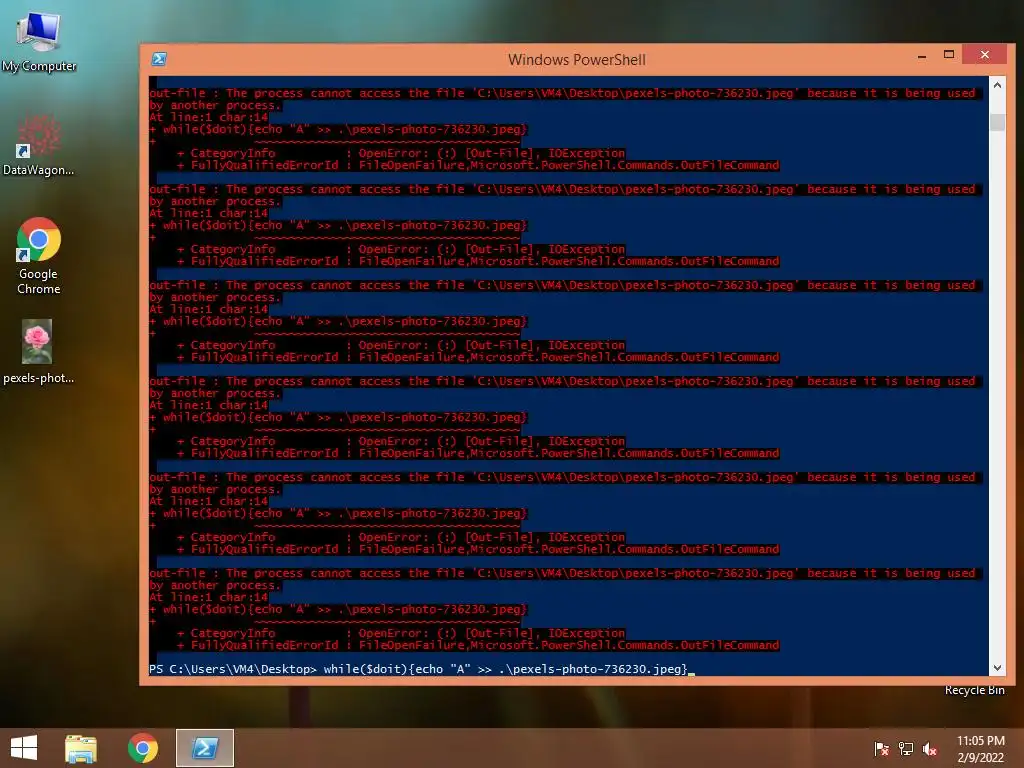Click the PowerShell prompt command line

point(422,669)
